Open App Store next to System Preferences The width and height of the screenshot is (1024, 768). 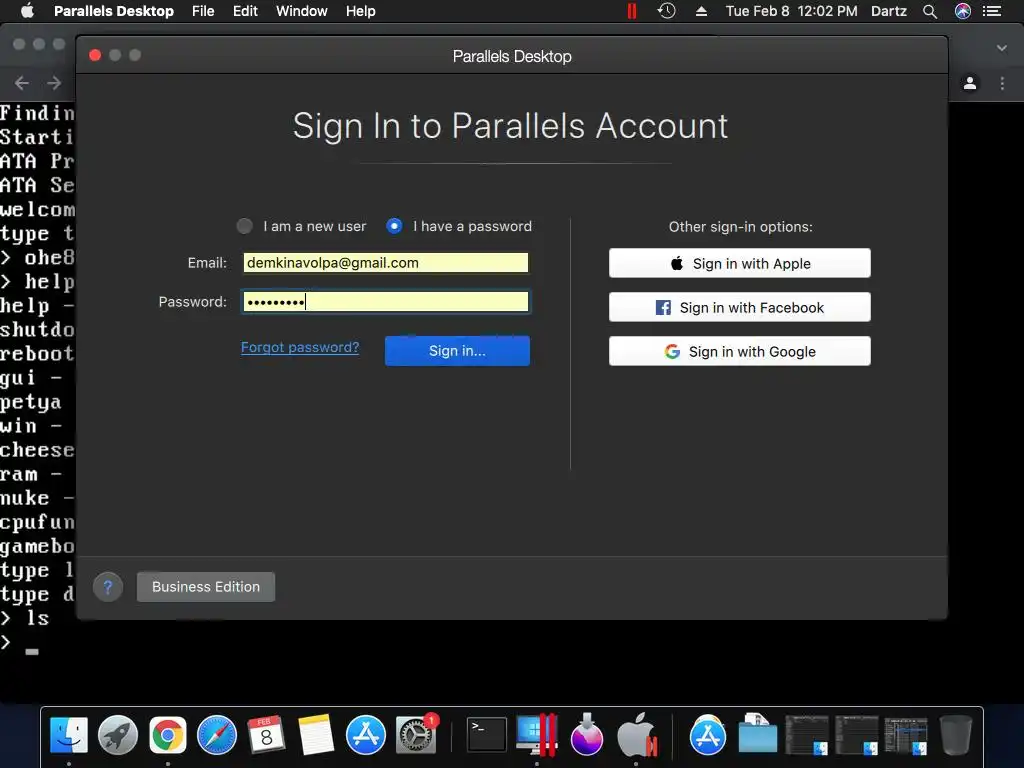(x=366, y=735)
